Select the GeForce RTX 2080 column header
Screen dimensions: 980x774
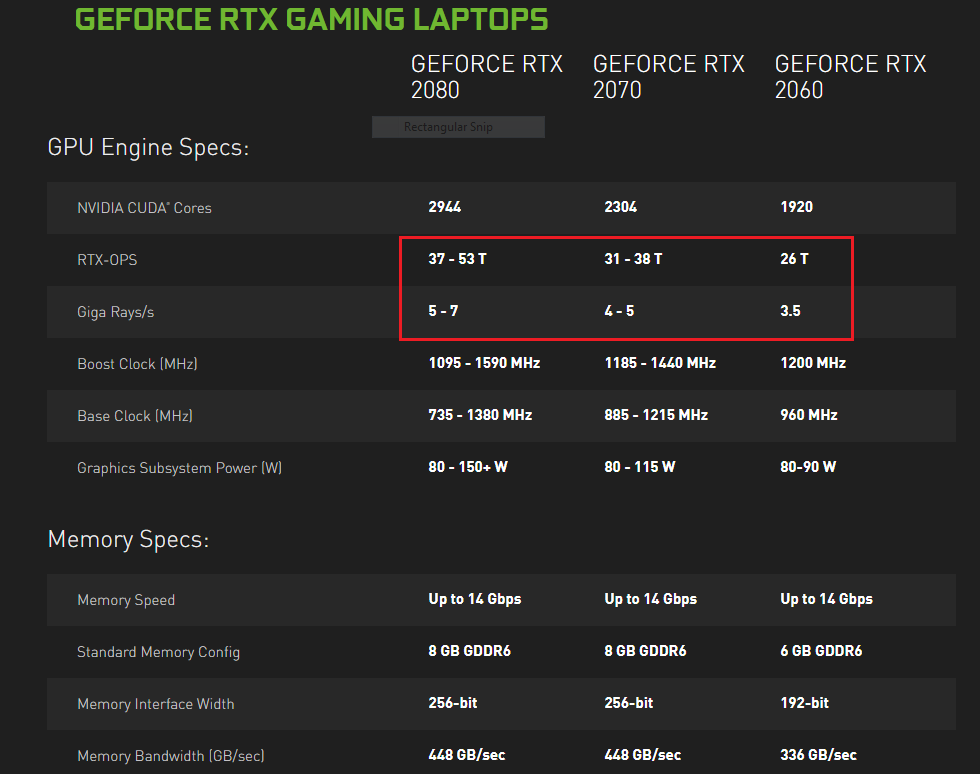pos(486,77)
